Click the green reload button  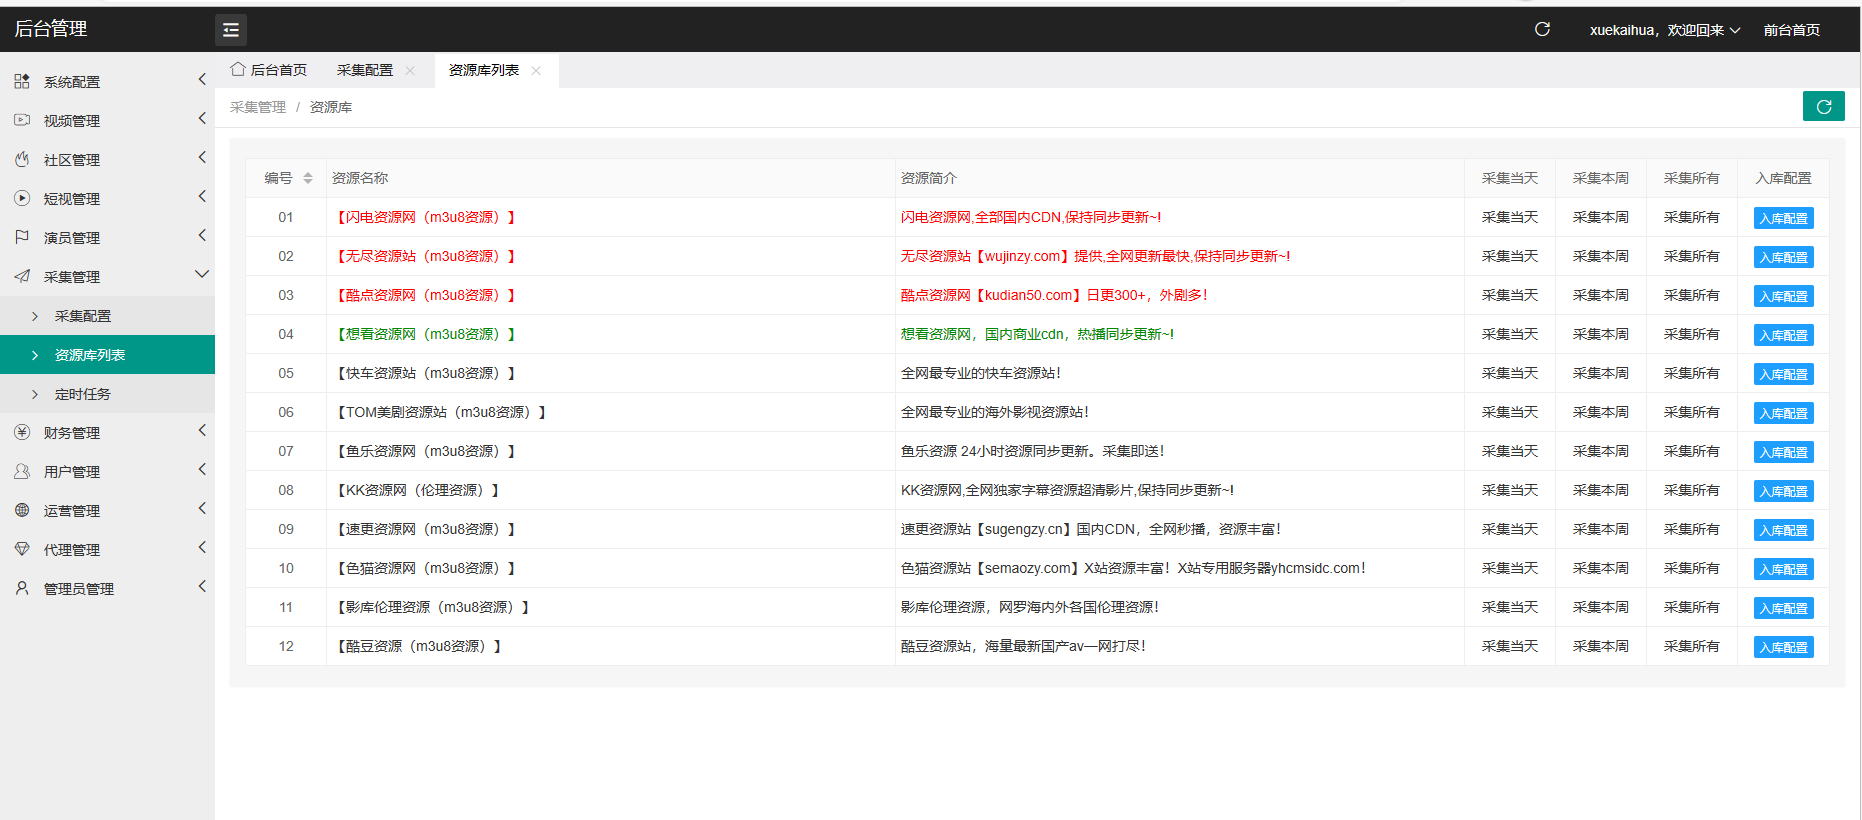coord(1823,106)
